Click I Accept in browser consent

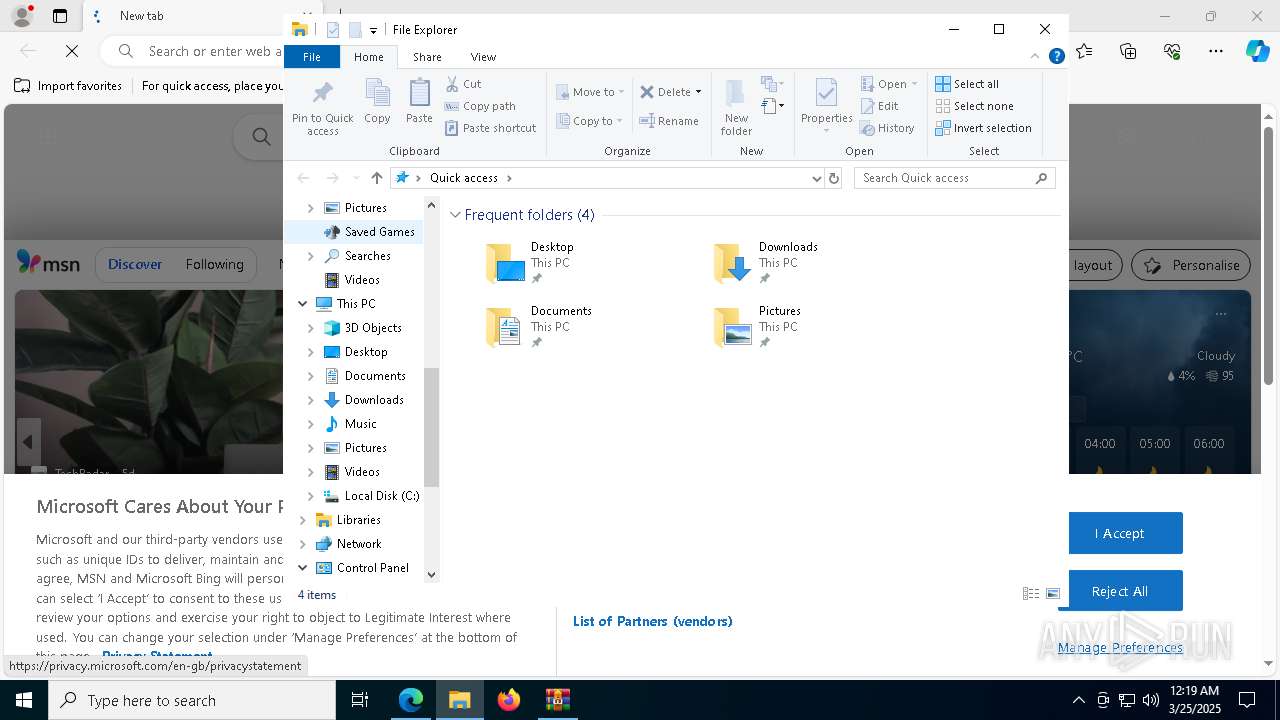click(1119, 533)
